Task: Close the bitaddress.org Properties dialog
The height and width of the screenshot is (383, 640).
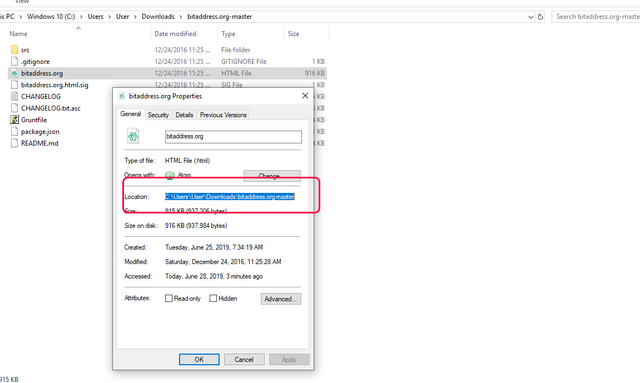Action: tap(305, 96)
